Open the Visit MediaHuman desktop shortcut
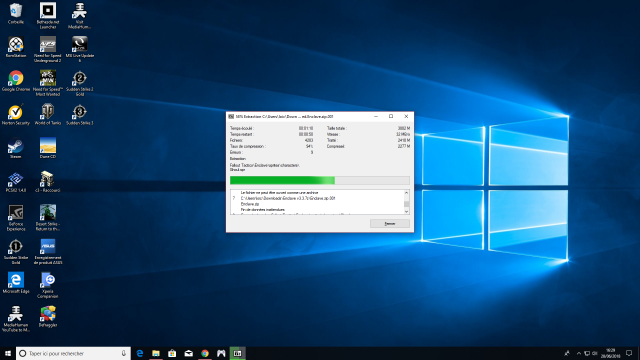Image resolution: width=640 pixels, height=360 pixels. tap(80, 16)
